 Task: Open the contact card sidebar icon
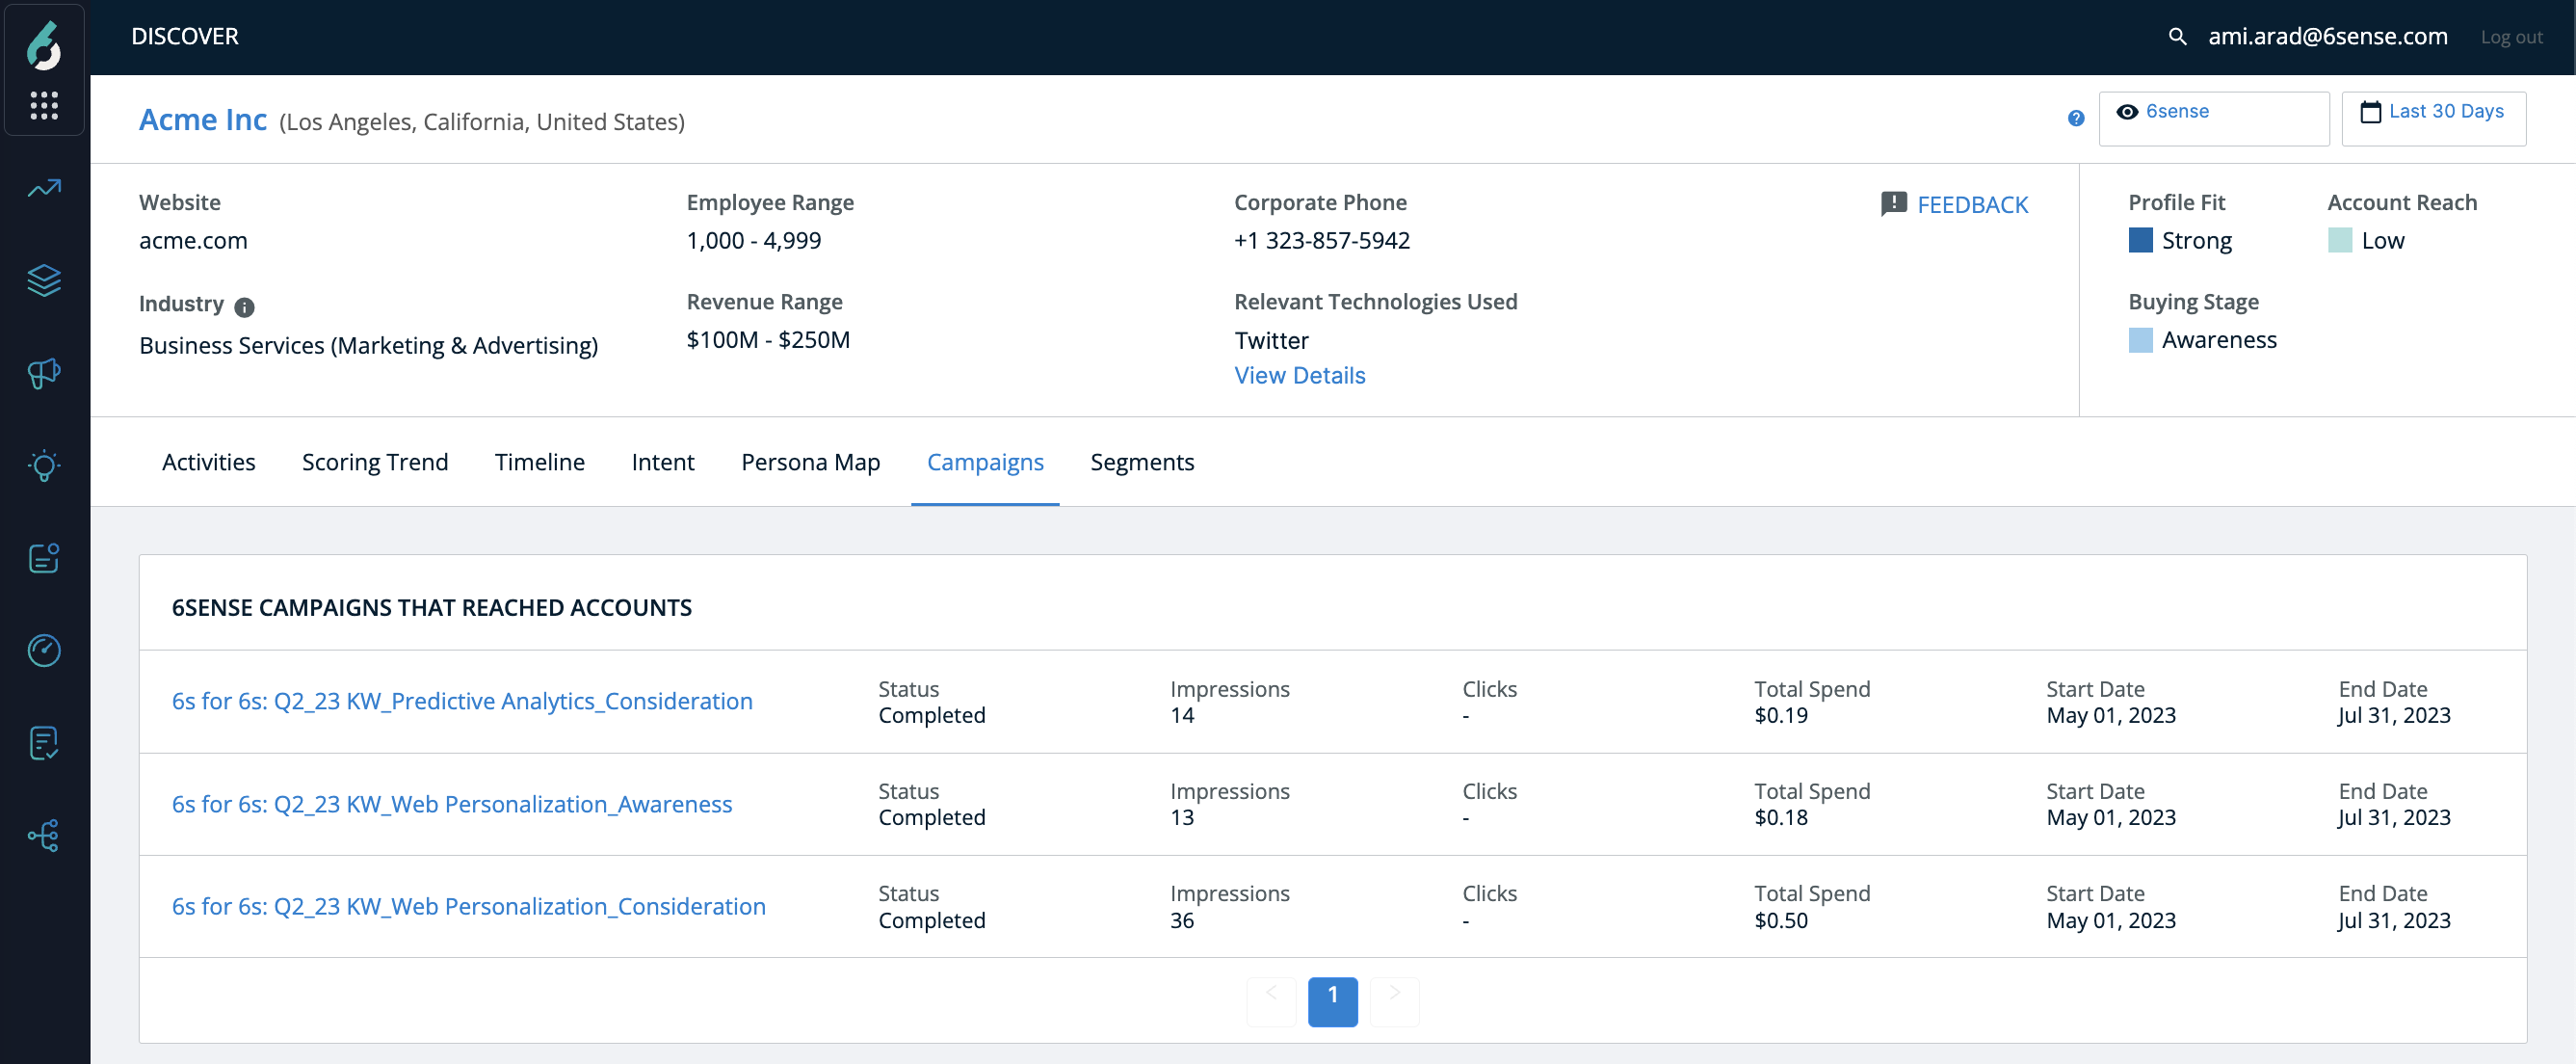[44, 558]
